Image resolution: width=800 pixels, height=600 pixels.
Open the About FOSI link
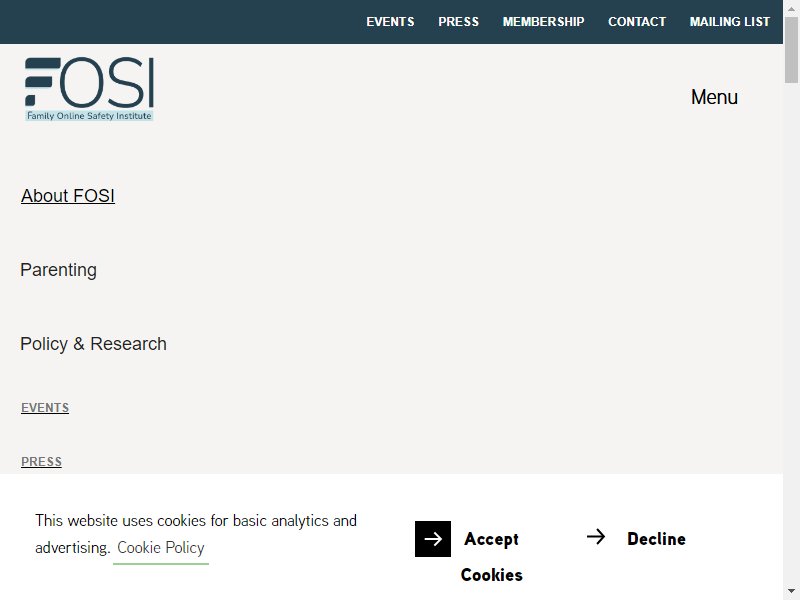coord(68,196)
